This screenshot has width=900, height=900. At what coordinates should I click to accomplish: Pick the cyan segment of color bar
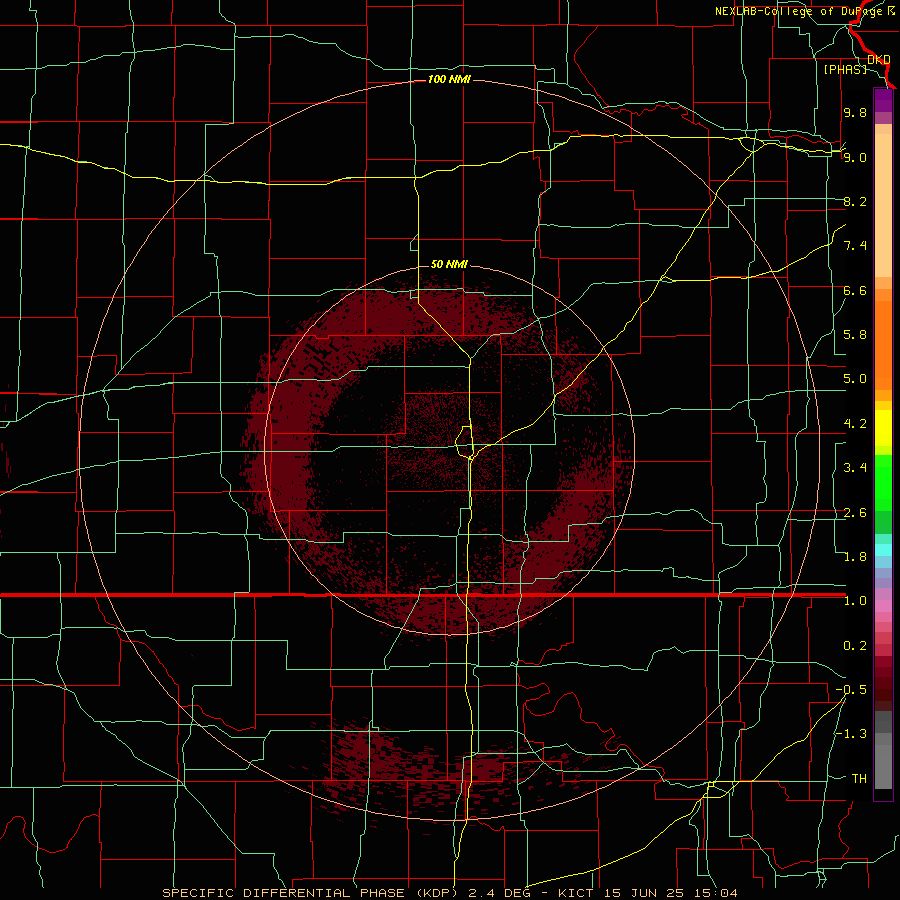[x=883, y=549]
